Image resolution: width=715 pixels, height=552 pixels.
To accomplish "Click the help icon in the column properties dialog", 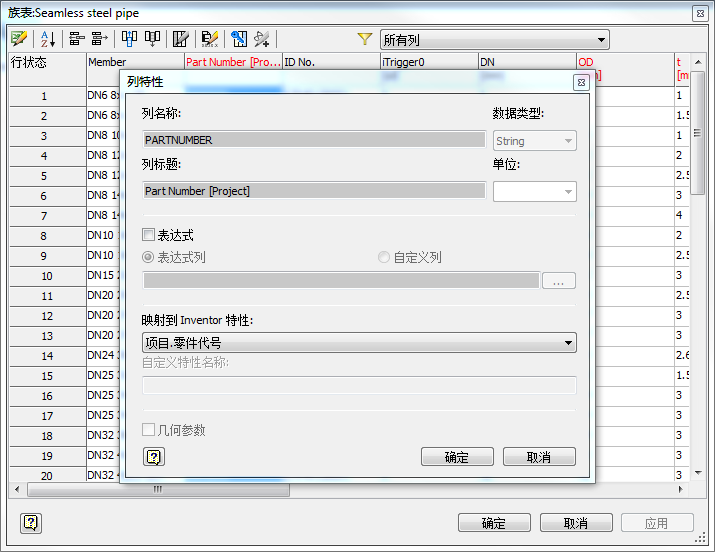I will (154, 457).
